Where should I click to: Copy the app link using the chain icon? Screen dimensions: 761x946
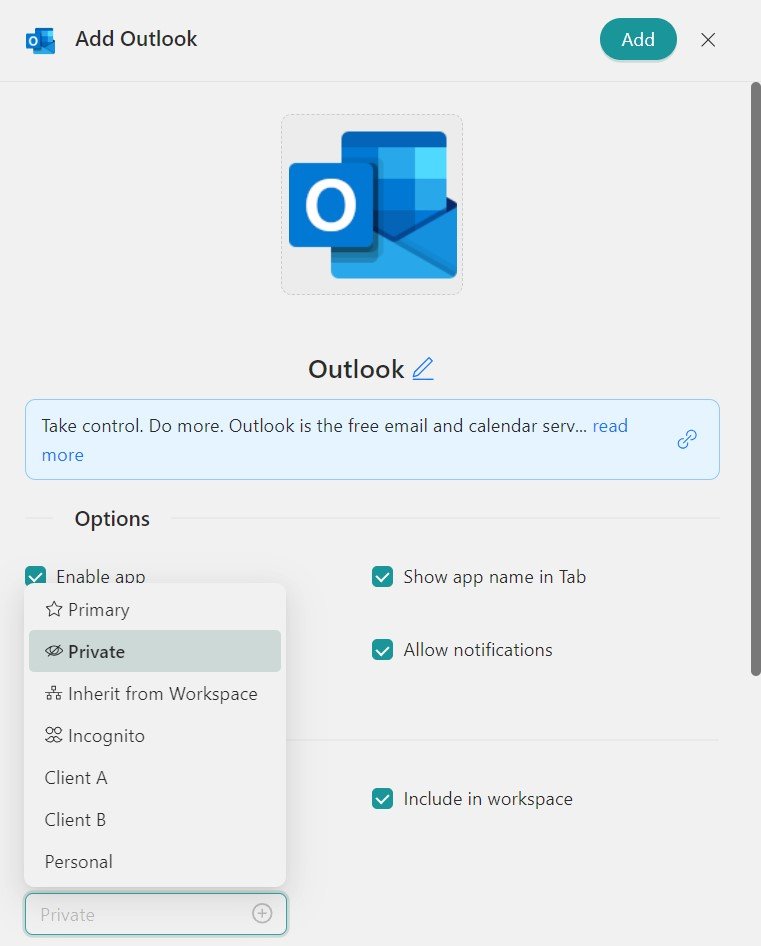tap(687, 439)
